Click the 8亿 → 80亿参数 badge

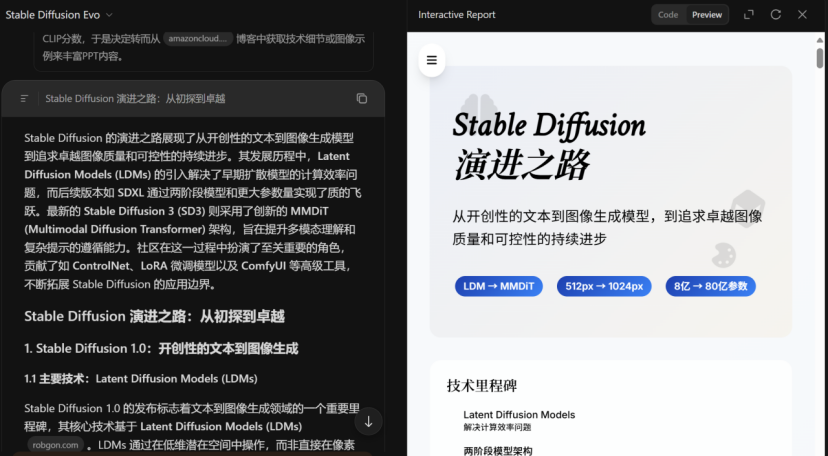(x=710, y=286)
